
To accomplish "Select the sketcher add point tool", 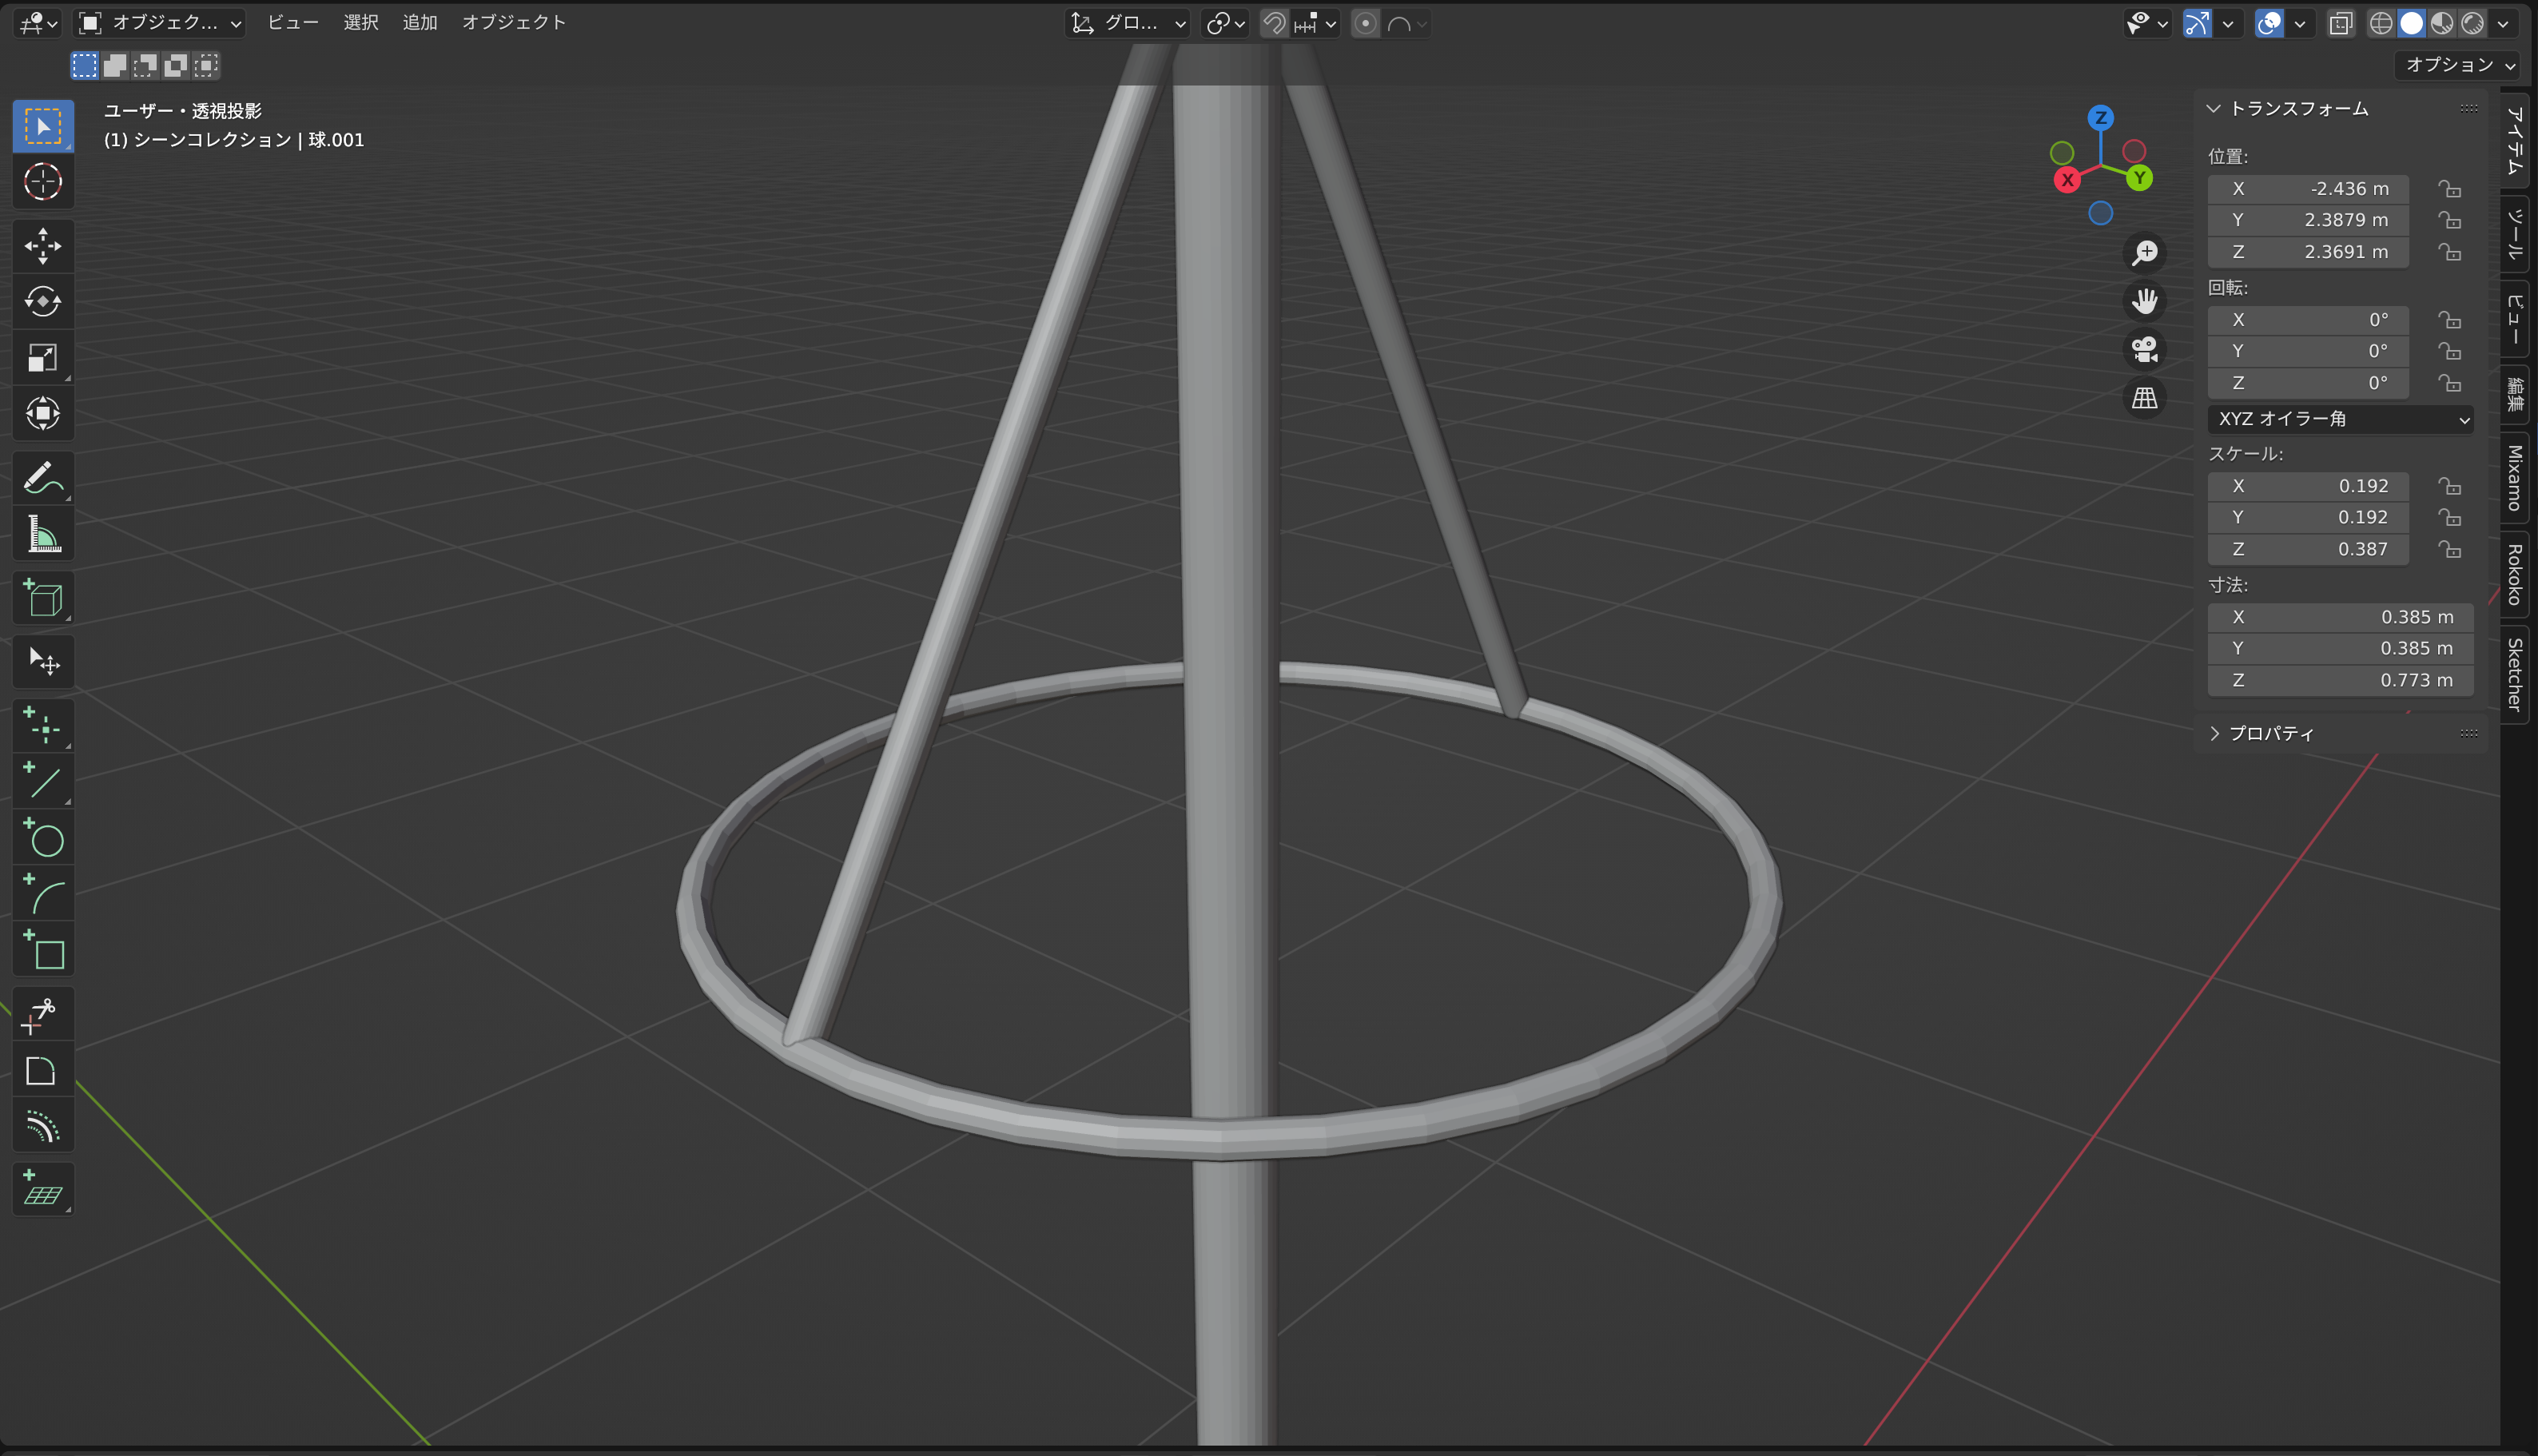I will (x=43, y=726).
